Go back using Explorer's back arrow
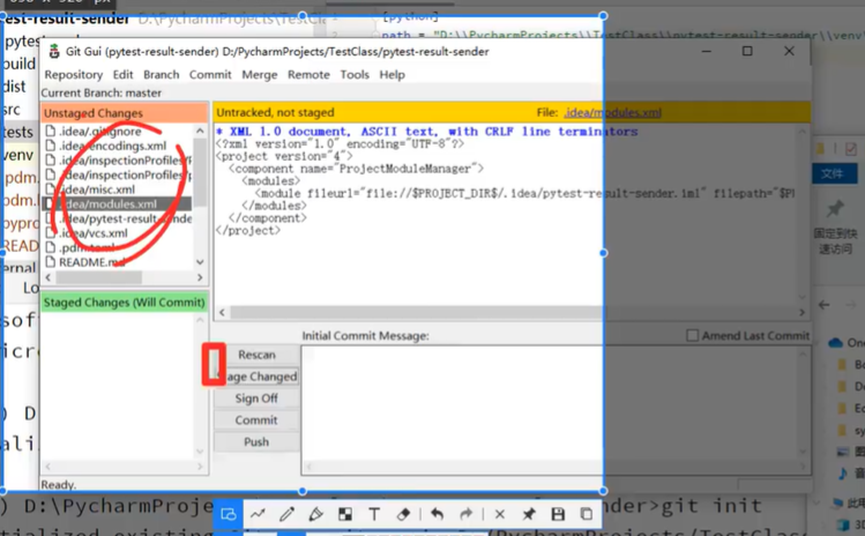Image resolution: width=865 pixels, height=536 pixels. click(824, 304)
